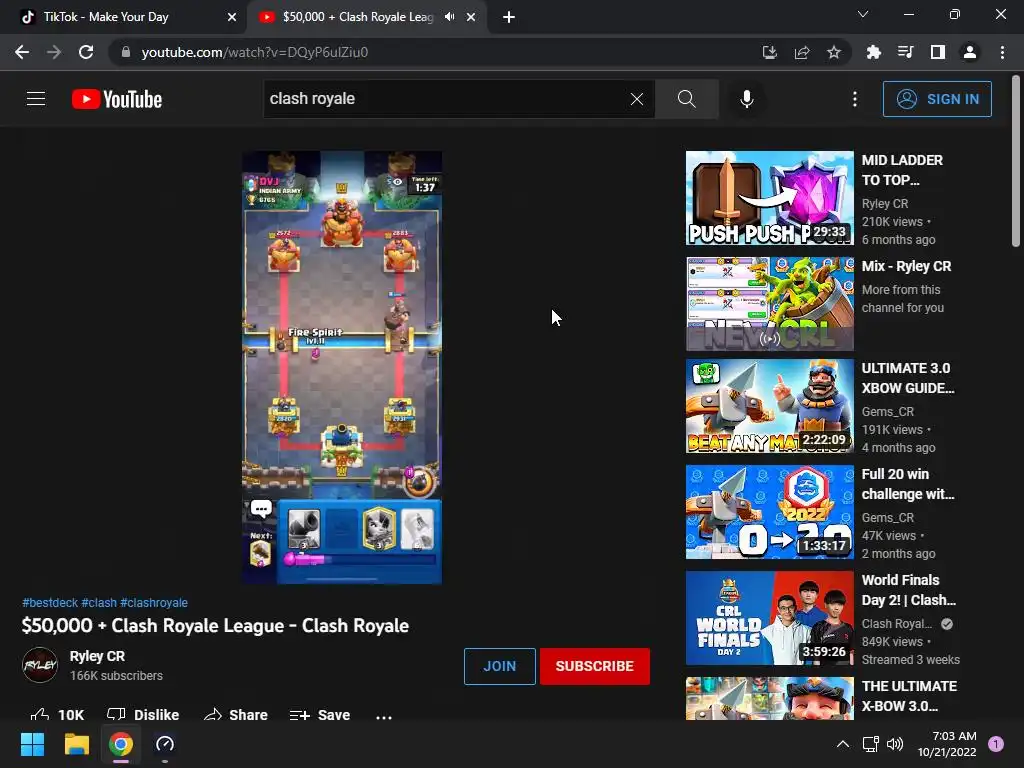The height and width of the screenshot is (768, 1024).
Task: Click the #clashroyale hashtag
Action: pos(153,603)
